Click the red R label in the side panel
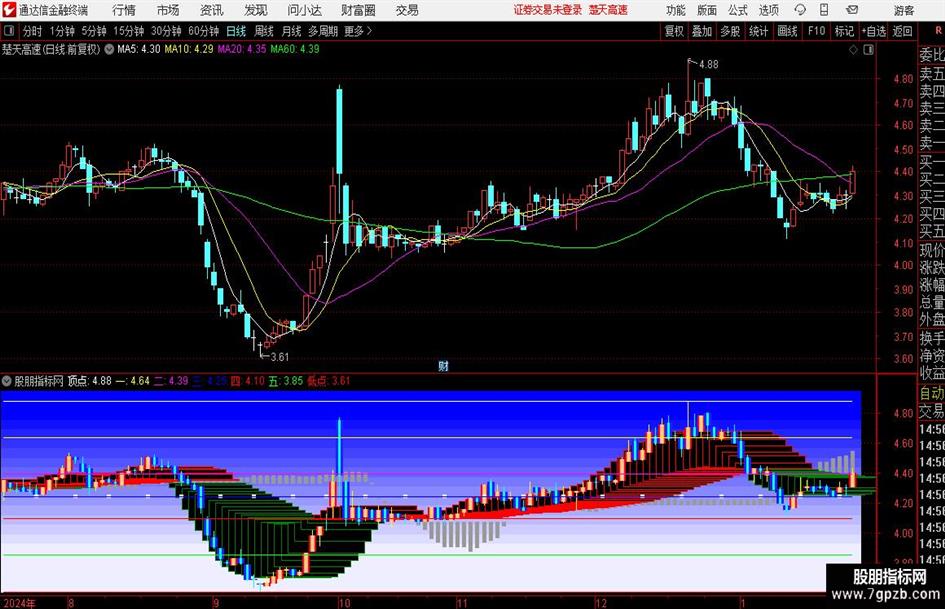The height and width of the screenshot is (609, 945). click(x=939, y=31)
